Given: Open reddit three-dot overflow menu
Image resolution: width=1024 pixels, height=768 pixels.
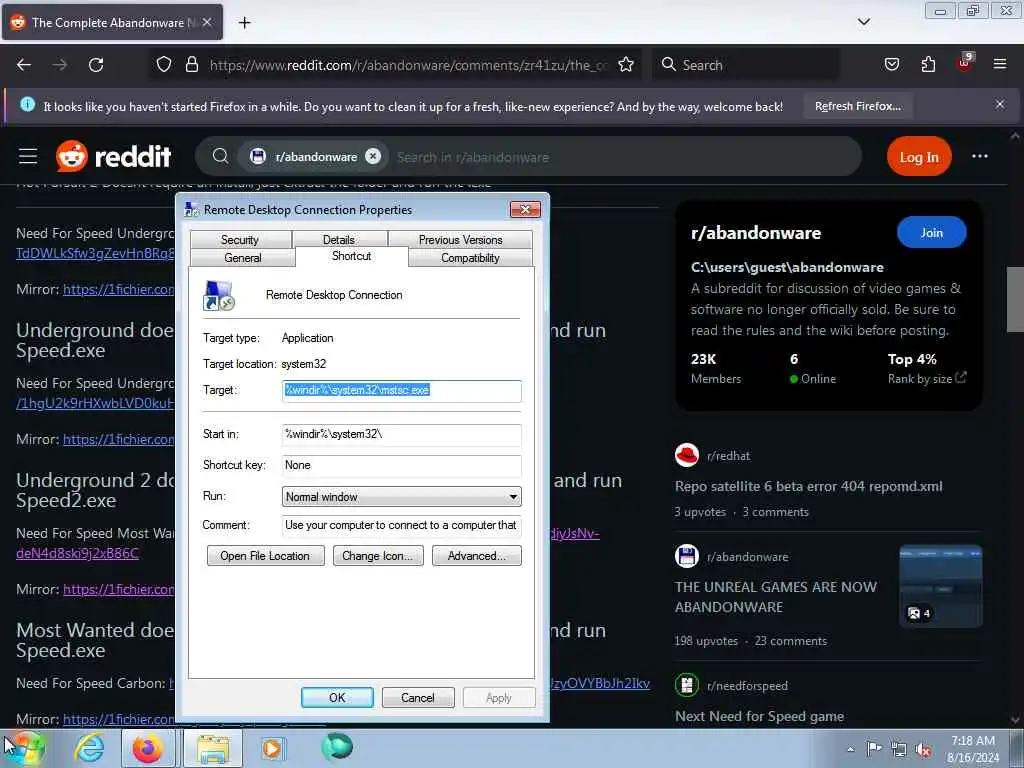Looking at the screenshot, I should coord(980,156).
